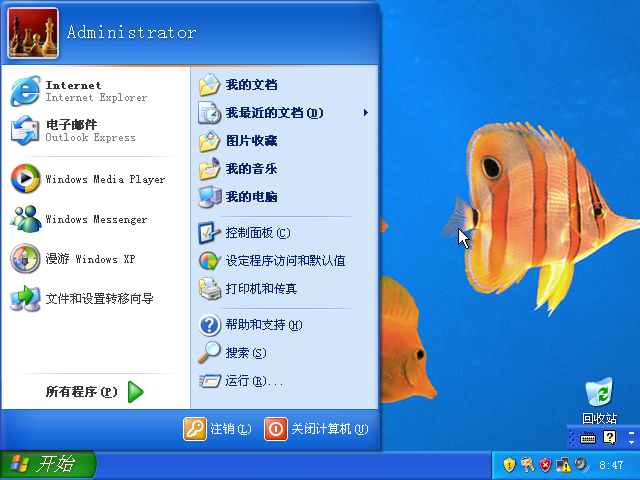Choose 帮助和支持(H) text entry

(264, 325)
